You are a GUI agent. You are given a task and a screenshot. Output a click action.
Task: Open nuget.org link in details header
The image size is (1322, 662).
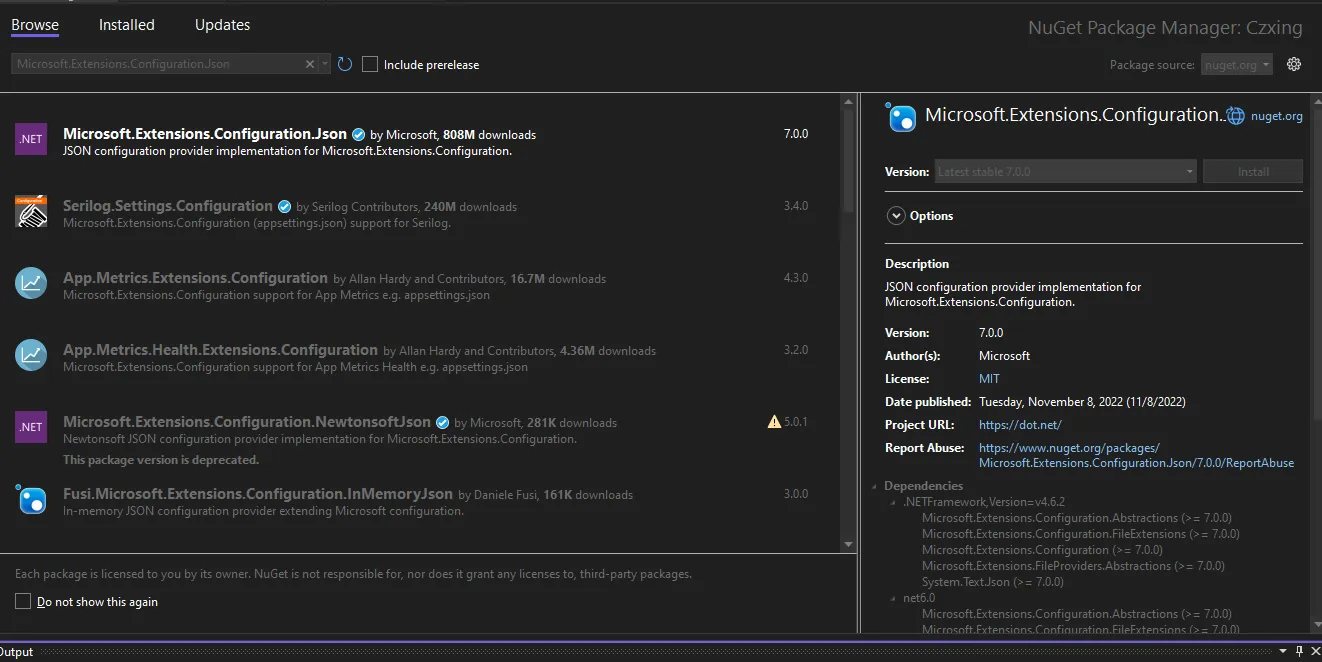click(x=1276, y=116)
